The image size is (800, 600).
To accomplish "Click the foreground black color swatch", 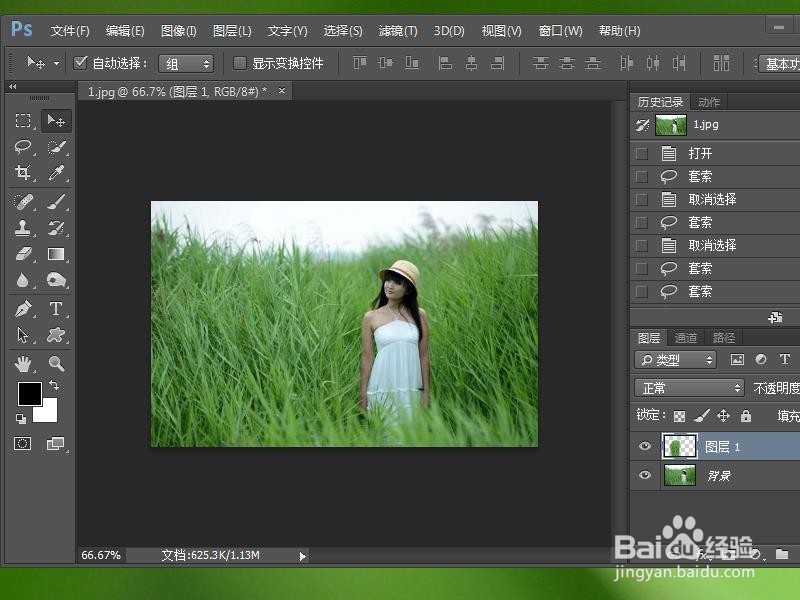I will coord(29,392).
